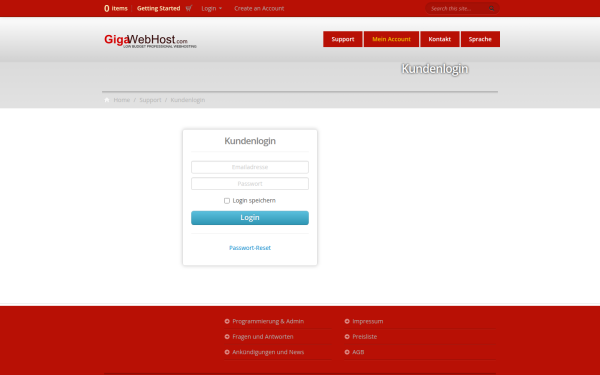Image resolution: width=600 pixels, height=375 pixels.
Task: Click bullet icon beside Fragen und Antworten
Action: click(x=227, y=336)
